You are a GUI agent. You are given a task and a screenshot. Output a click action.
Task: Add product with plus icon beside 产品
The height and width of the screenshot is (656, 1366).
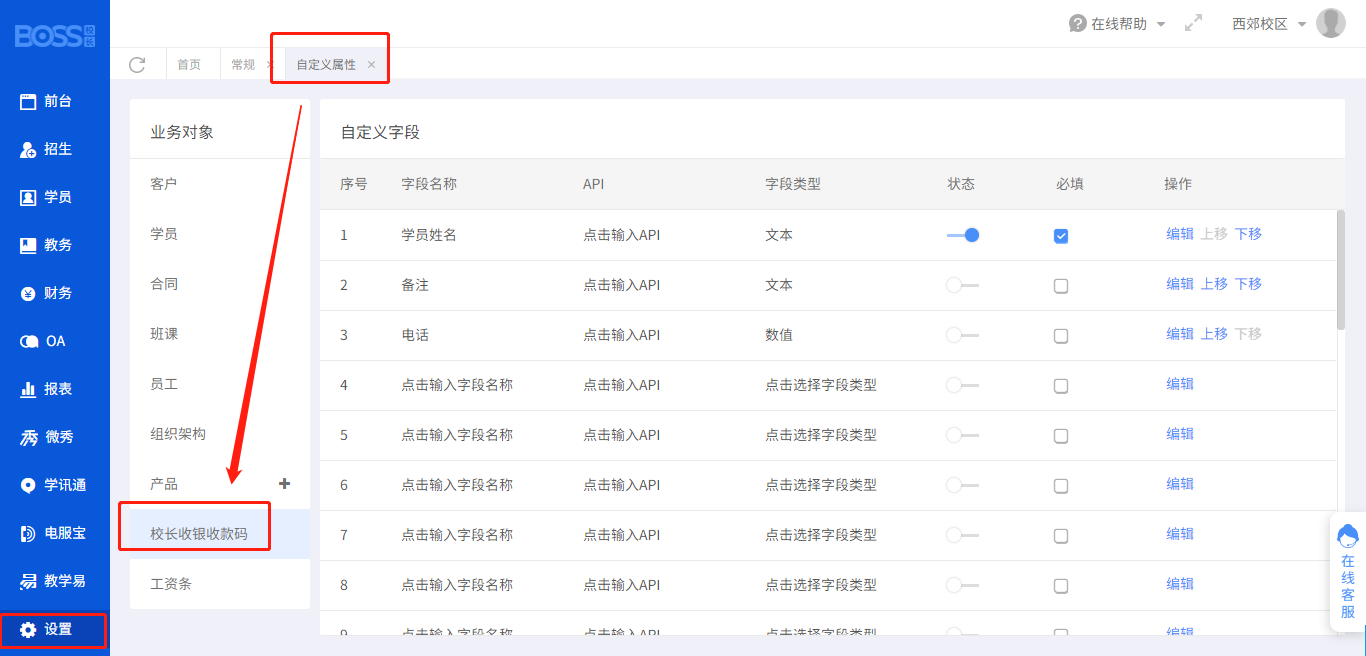coord(284,484)
